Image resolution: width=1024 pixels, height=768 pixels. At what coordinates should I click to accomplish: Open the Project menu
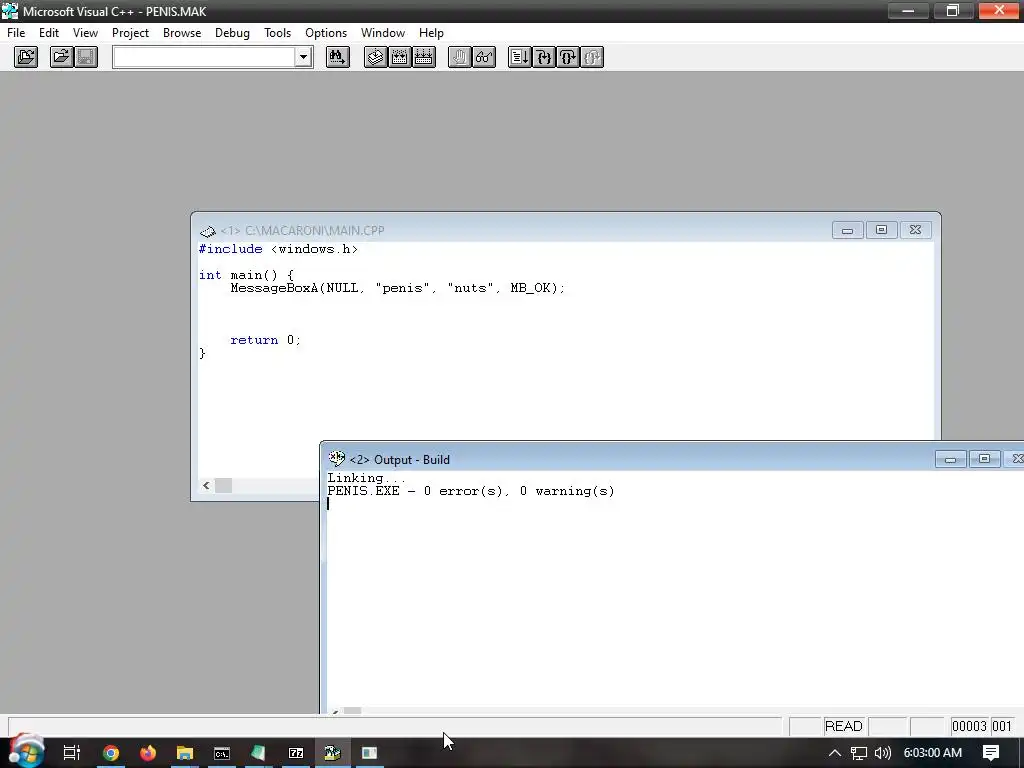(130, 33)
